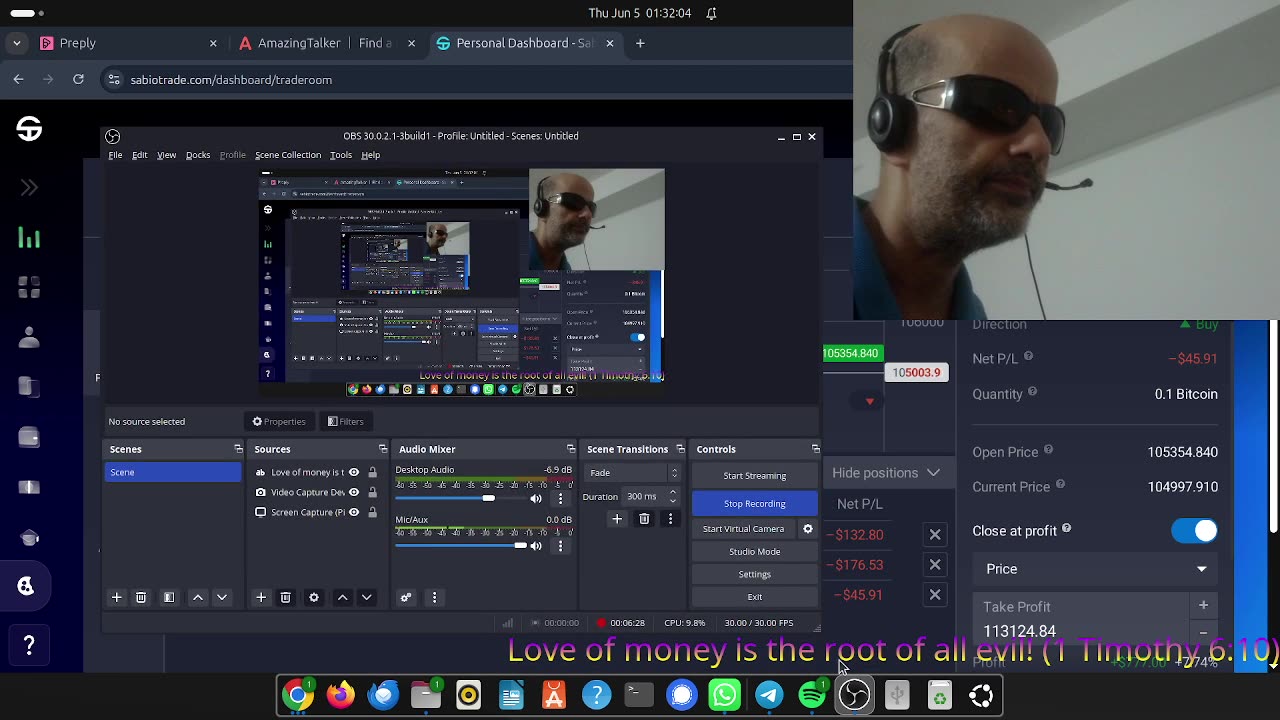Open Desktop Audio three-dot options
1280x720 pixels.
[x=560, y=498]
